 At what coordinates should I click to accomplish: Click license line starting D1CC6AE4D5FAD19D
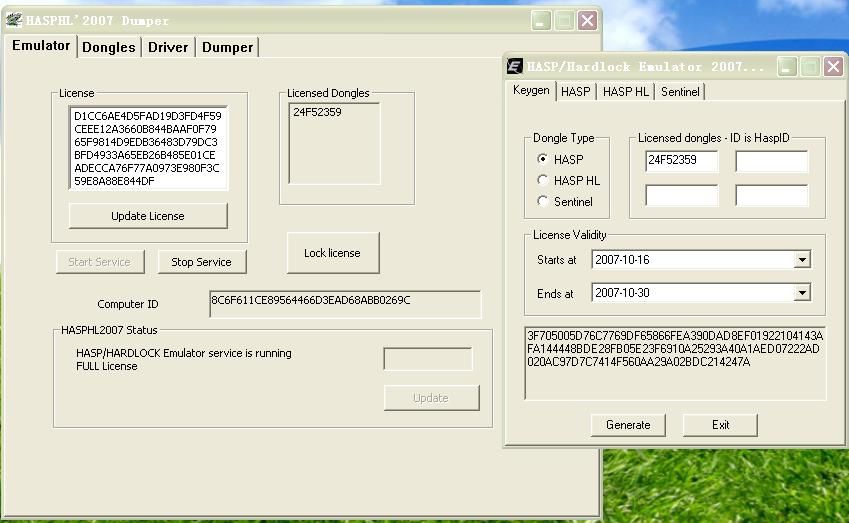click(x=148, y=116)
